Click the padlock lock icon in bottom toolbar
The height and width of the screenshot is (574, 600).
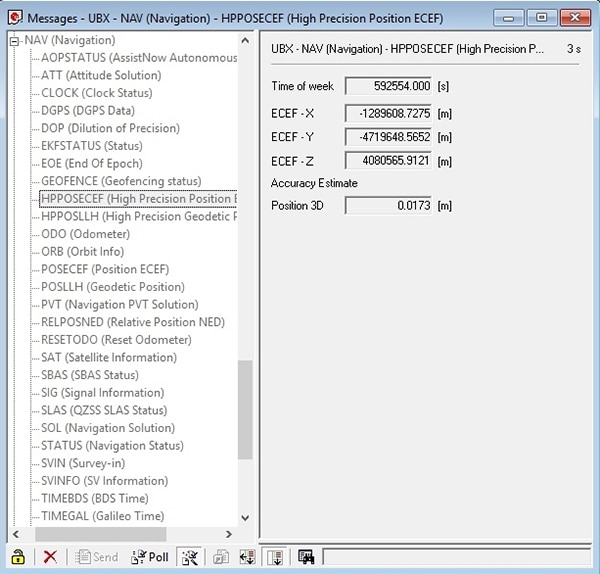click(x=17, y=557)
